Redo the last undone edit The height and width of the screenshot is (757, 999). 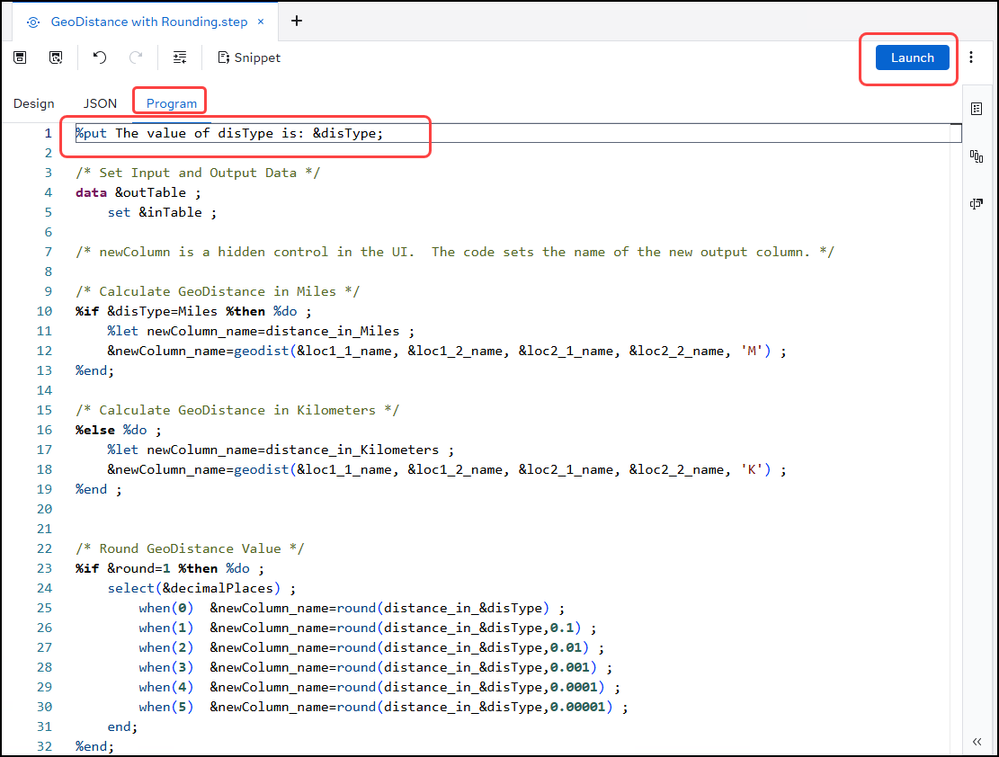click(136, 57)
